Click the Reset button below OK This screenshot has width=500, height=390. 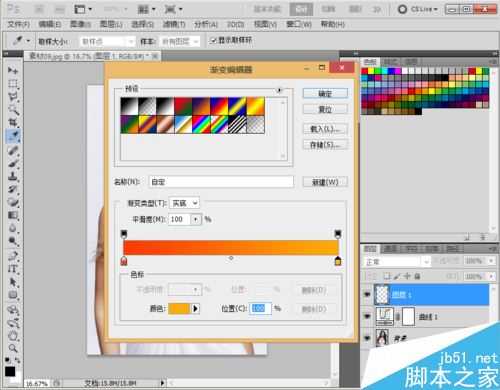pos(325,109)
